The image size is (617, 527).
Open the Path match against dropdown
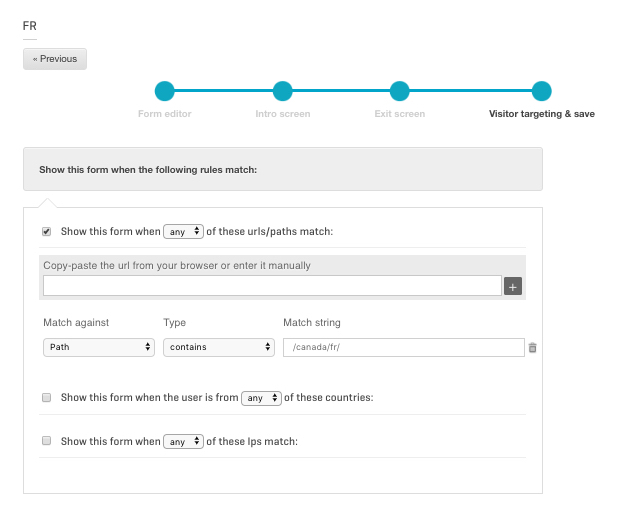click(99, 347)
